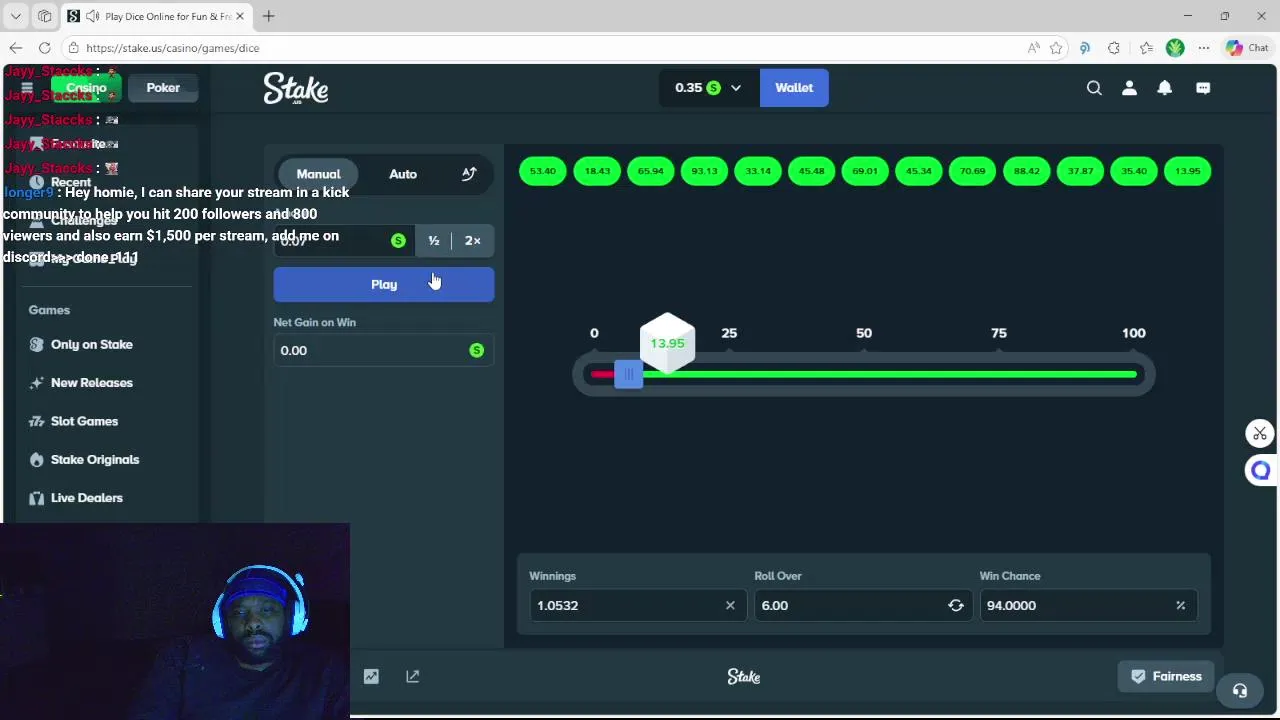
Task: Select the Casino tab
Action: point(86,88)
